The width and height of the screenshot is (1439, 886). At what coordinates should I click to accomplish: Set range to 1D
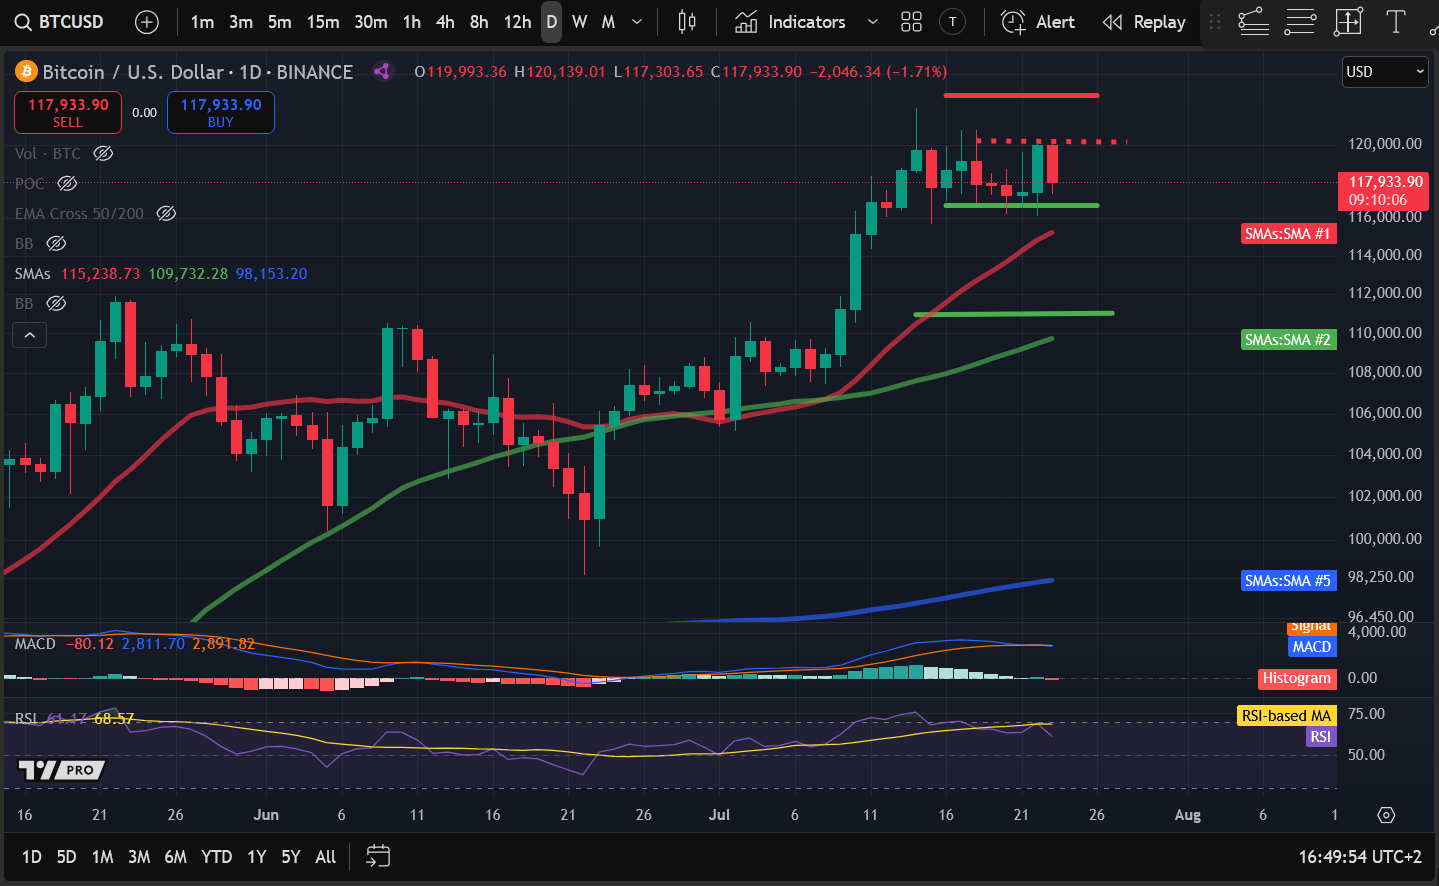click(x=32, y=857)
